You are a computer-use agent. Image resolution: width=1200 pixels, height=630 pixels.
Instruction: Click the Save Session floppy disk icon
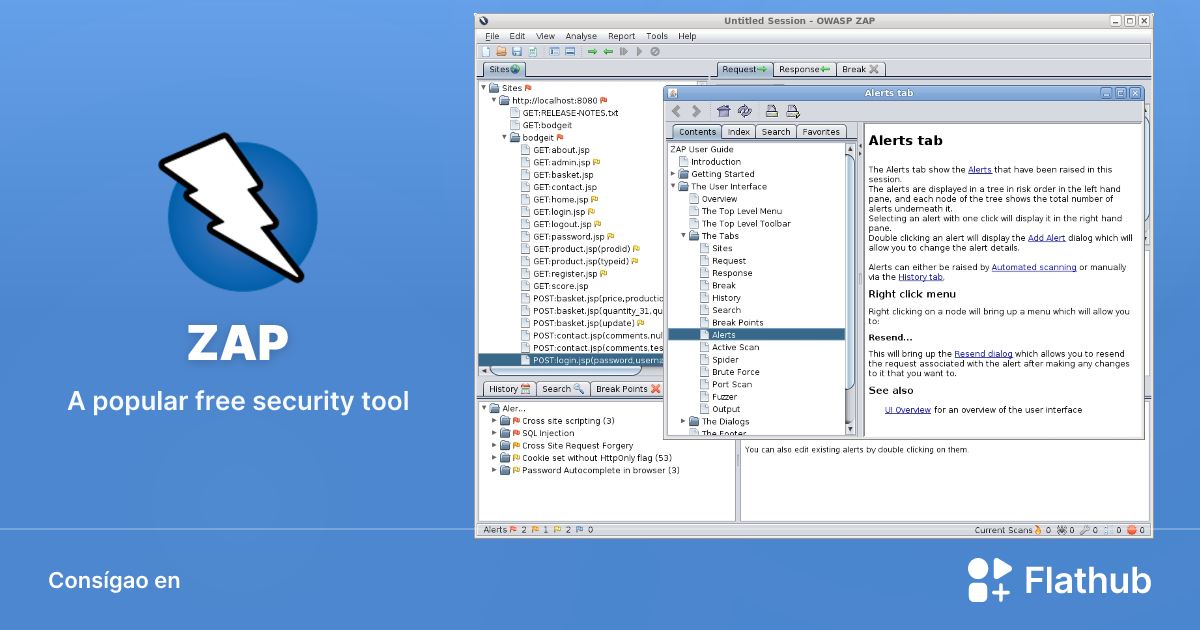point(517,51)
